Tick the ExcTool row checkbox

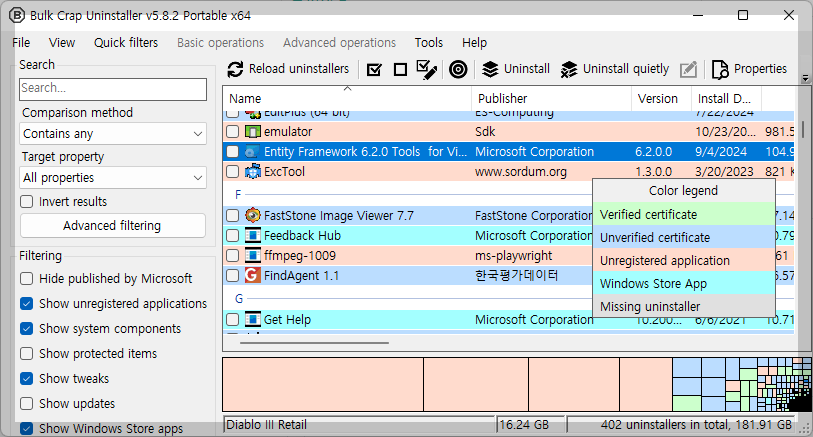233,172
